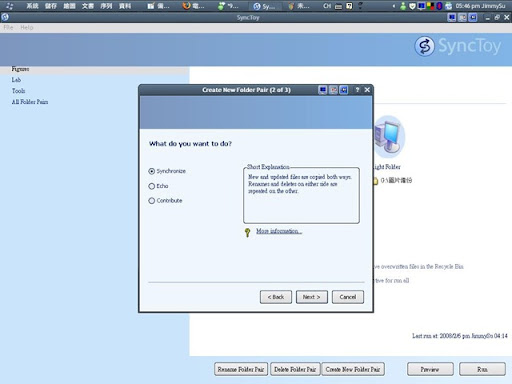The height and width of the screenshot is (384, 512).
Task: Click second monitor button in dialog title bar
Action: (x=333, y=90)
